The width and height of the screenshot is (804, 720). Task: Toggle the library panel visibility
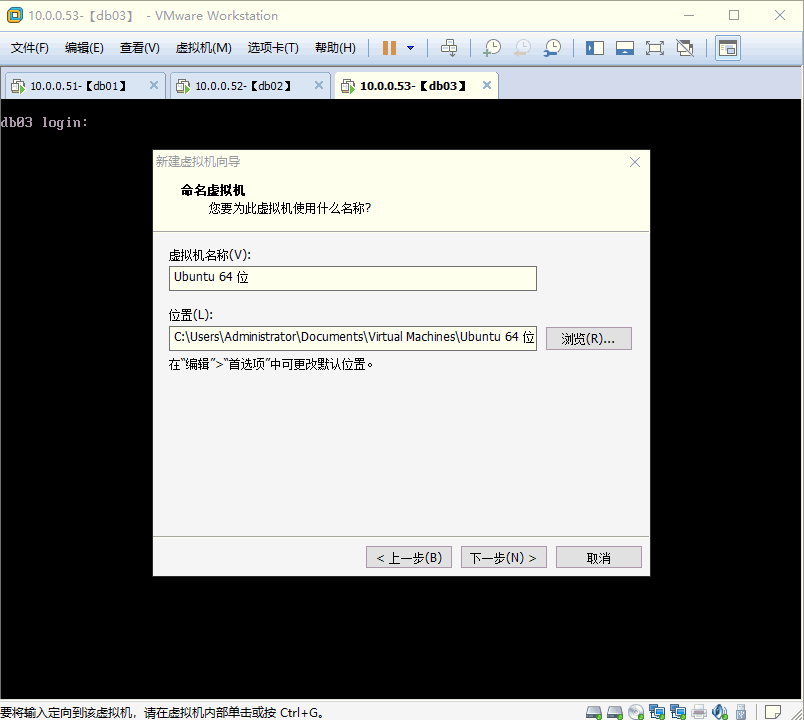595,47
